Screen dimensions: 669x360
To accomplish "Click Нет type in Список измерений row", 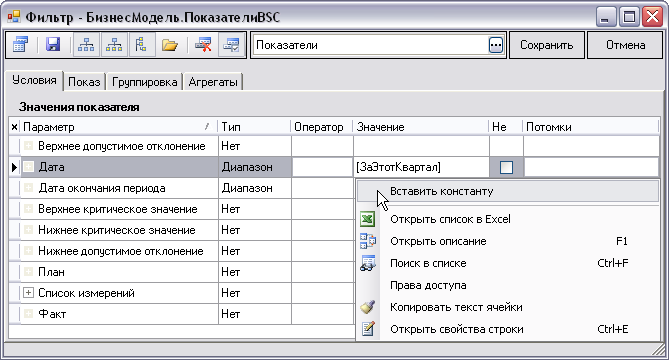I will coord(255,293).
